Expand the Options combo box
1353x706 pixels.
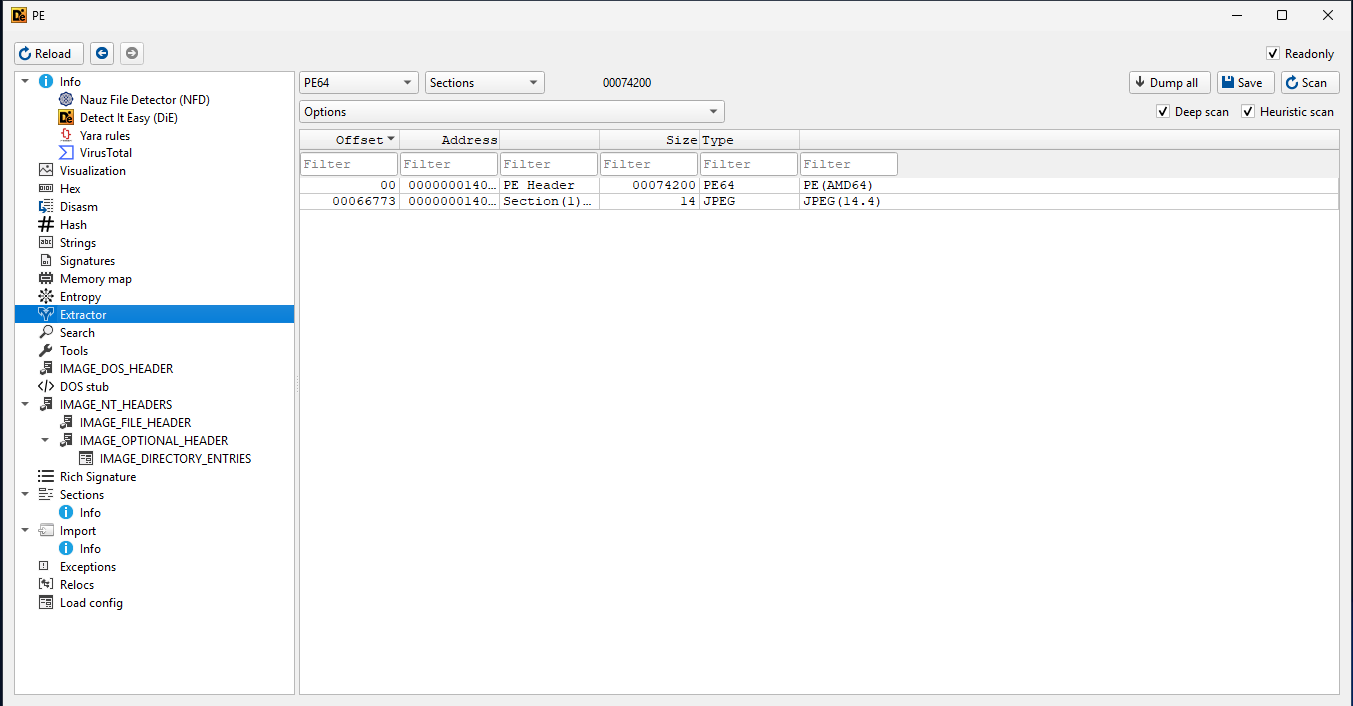511,112
